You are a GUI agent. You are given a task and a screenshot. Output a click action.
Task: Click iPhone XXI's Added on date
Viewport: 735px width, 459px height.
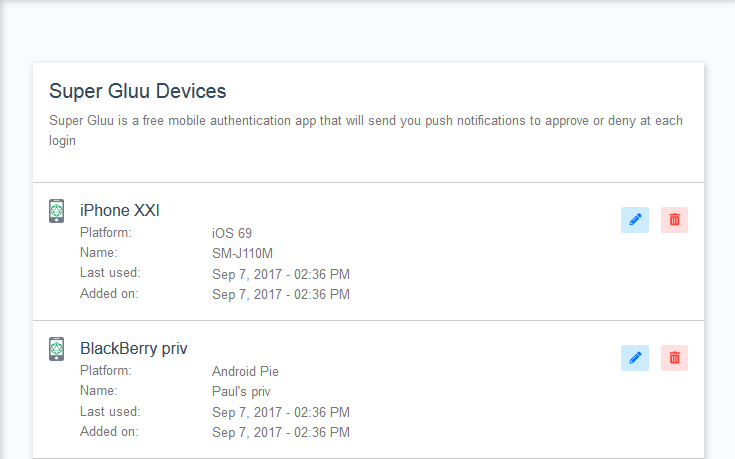(x=280, y=294)
